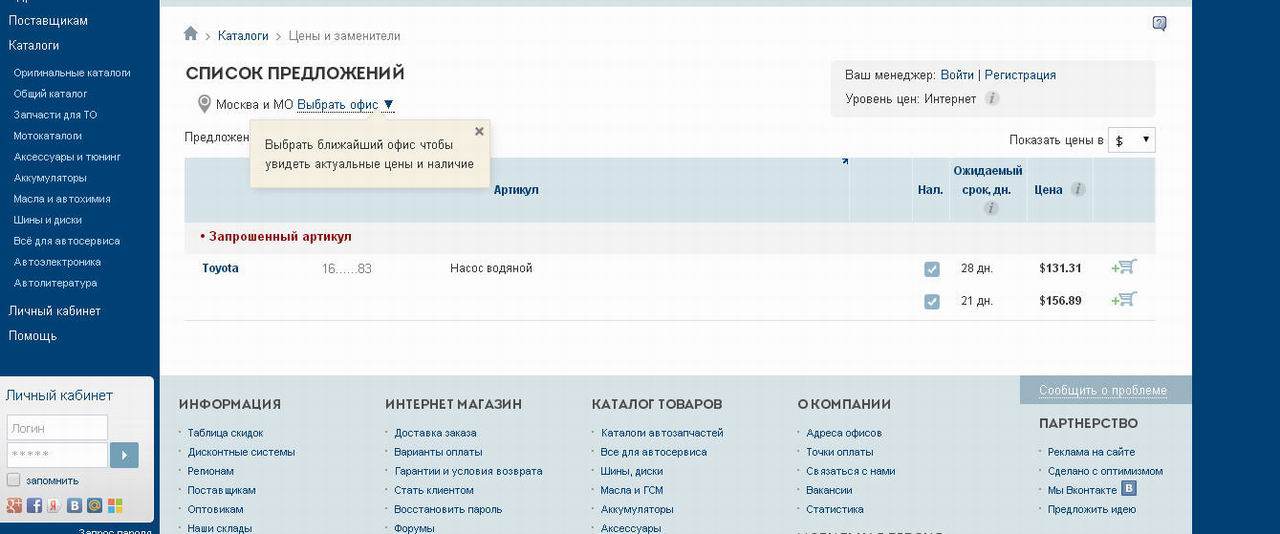Click the info icon next to Цена

1078,189
